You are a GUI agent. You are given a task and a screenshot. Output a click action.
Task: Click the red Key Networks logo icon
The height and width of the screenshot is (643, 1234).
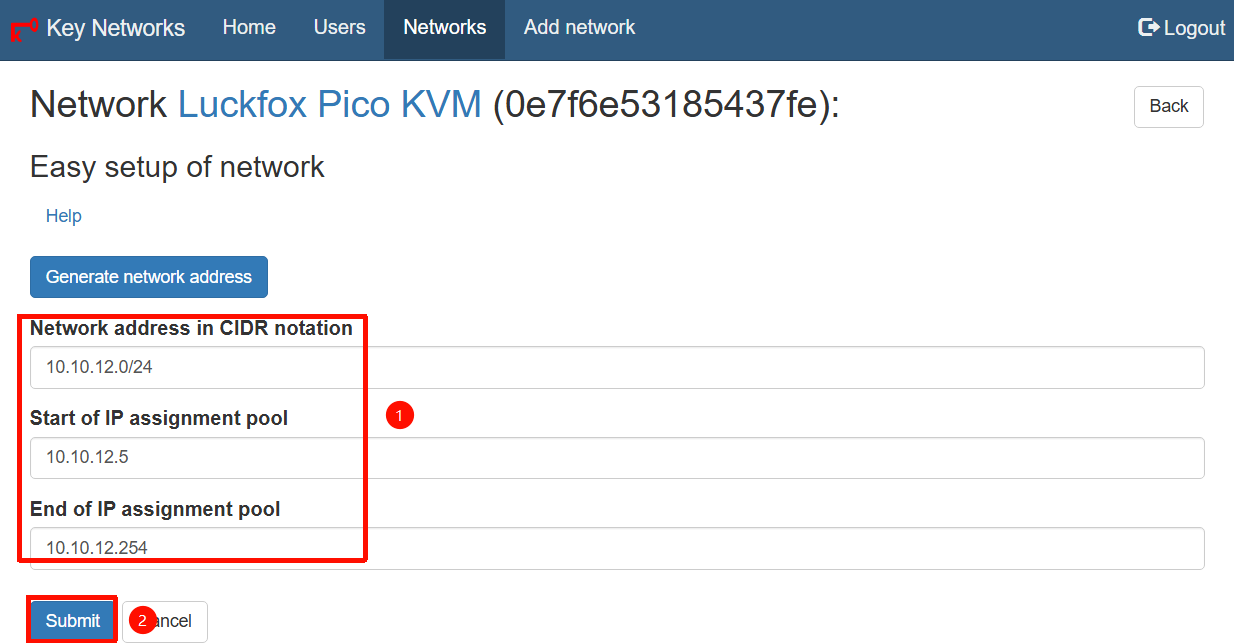(x=24, y=28)
